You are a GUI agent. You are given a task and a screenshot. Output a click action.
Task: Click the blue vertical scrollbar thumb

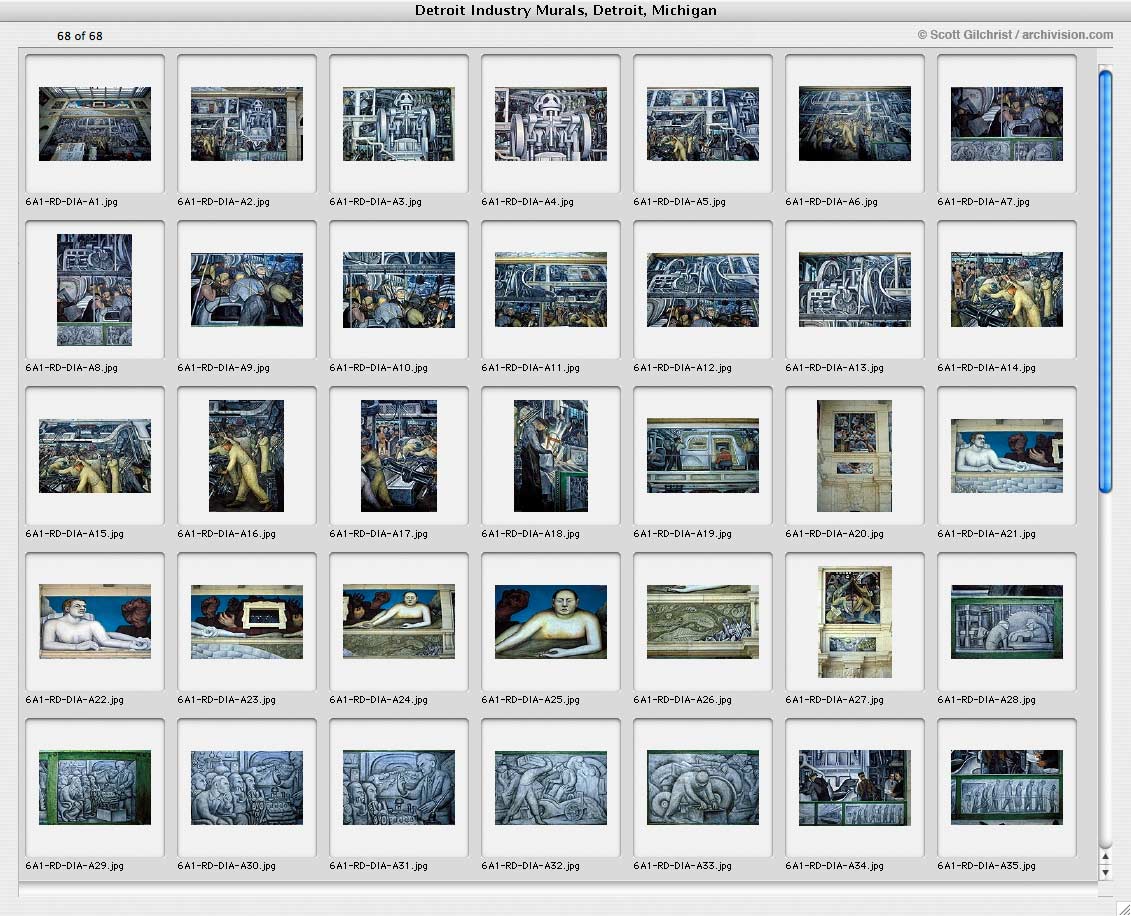coord(1105,282)
